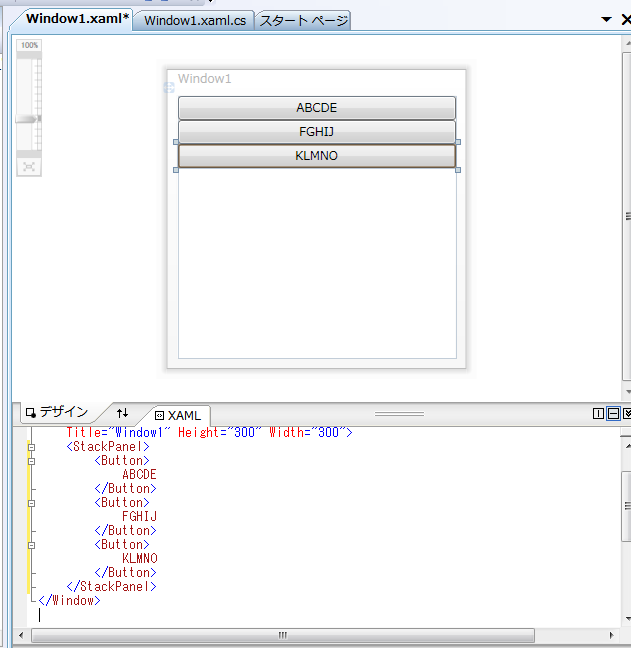
Task: Click the horizontal scrollbar in XAML editor
Action: pyautogui.click(x=283, y=635)
